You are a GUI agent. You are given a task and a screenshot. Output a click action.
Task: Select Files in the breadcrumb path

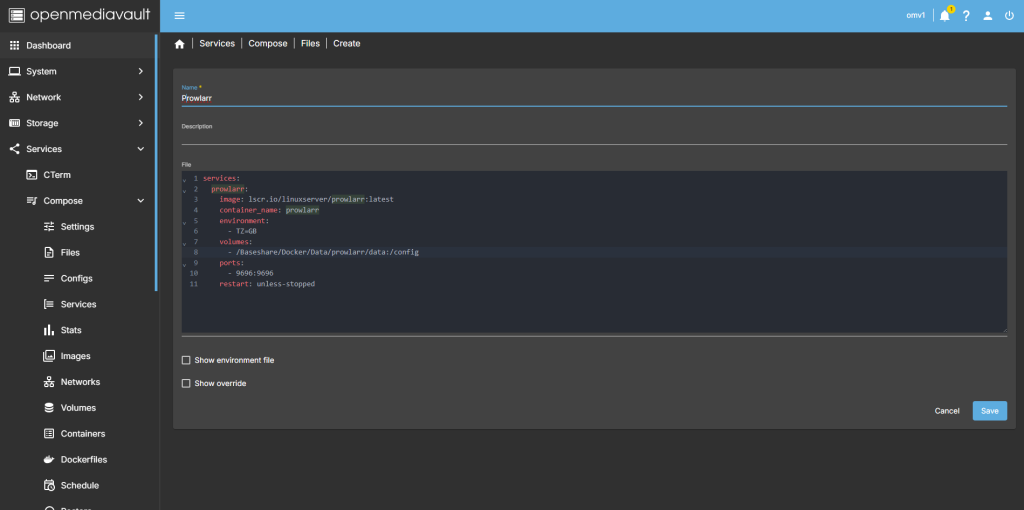tap(310, 44)
